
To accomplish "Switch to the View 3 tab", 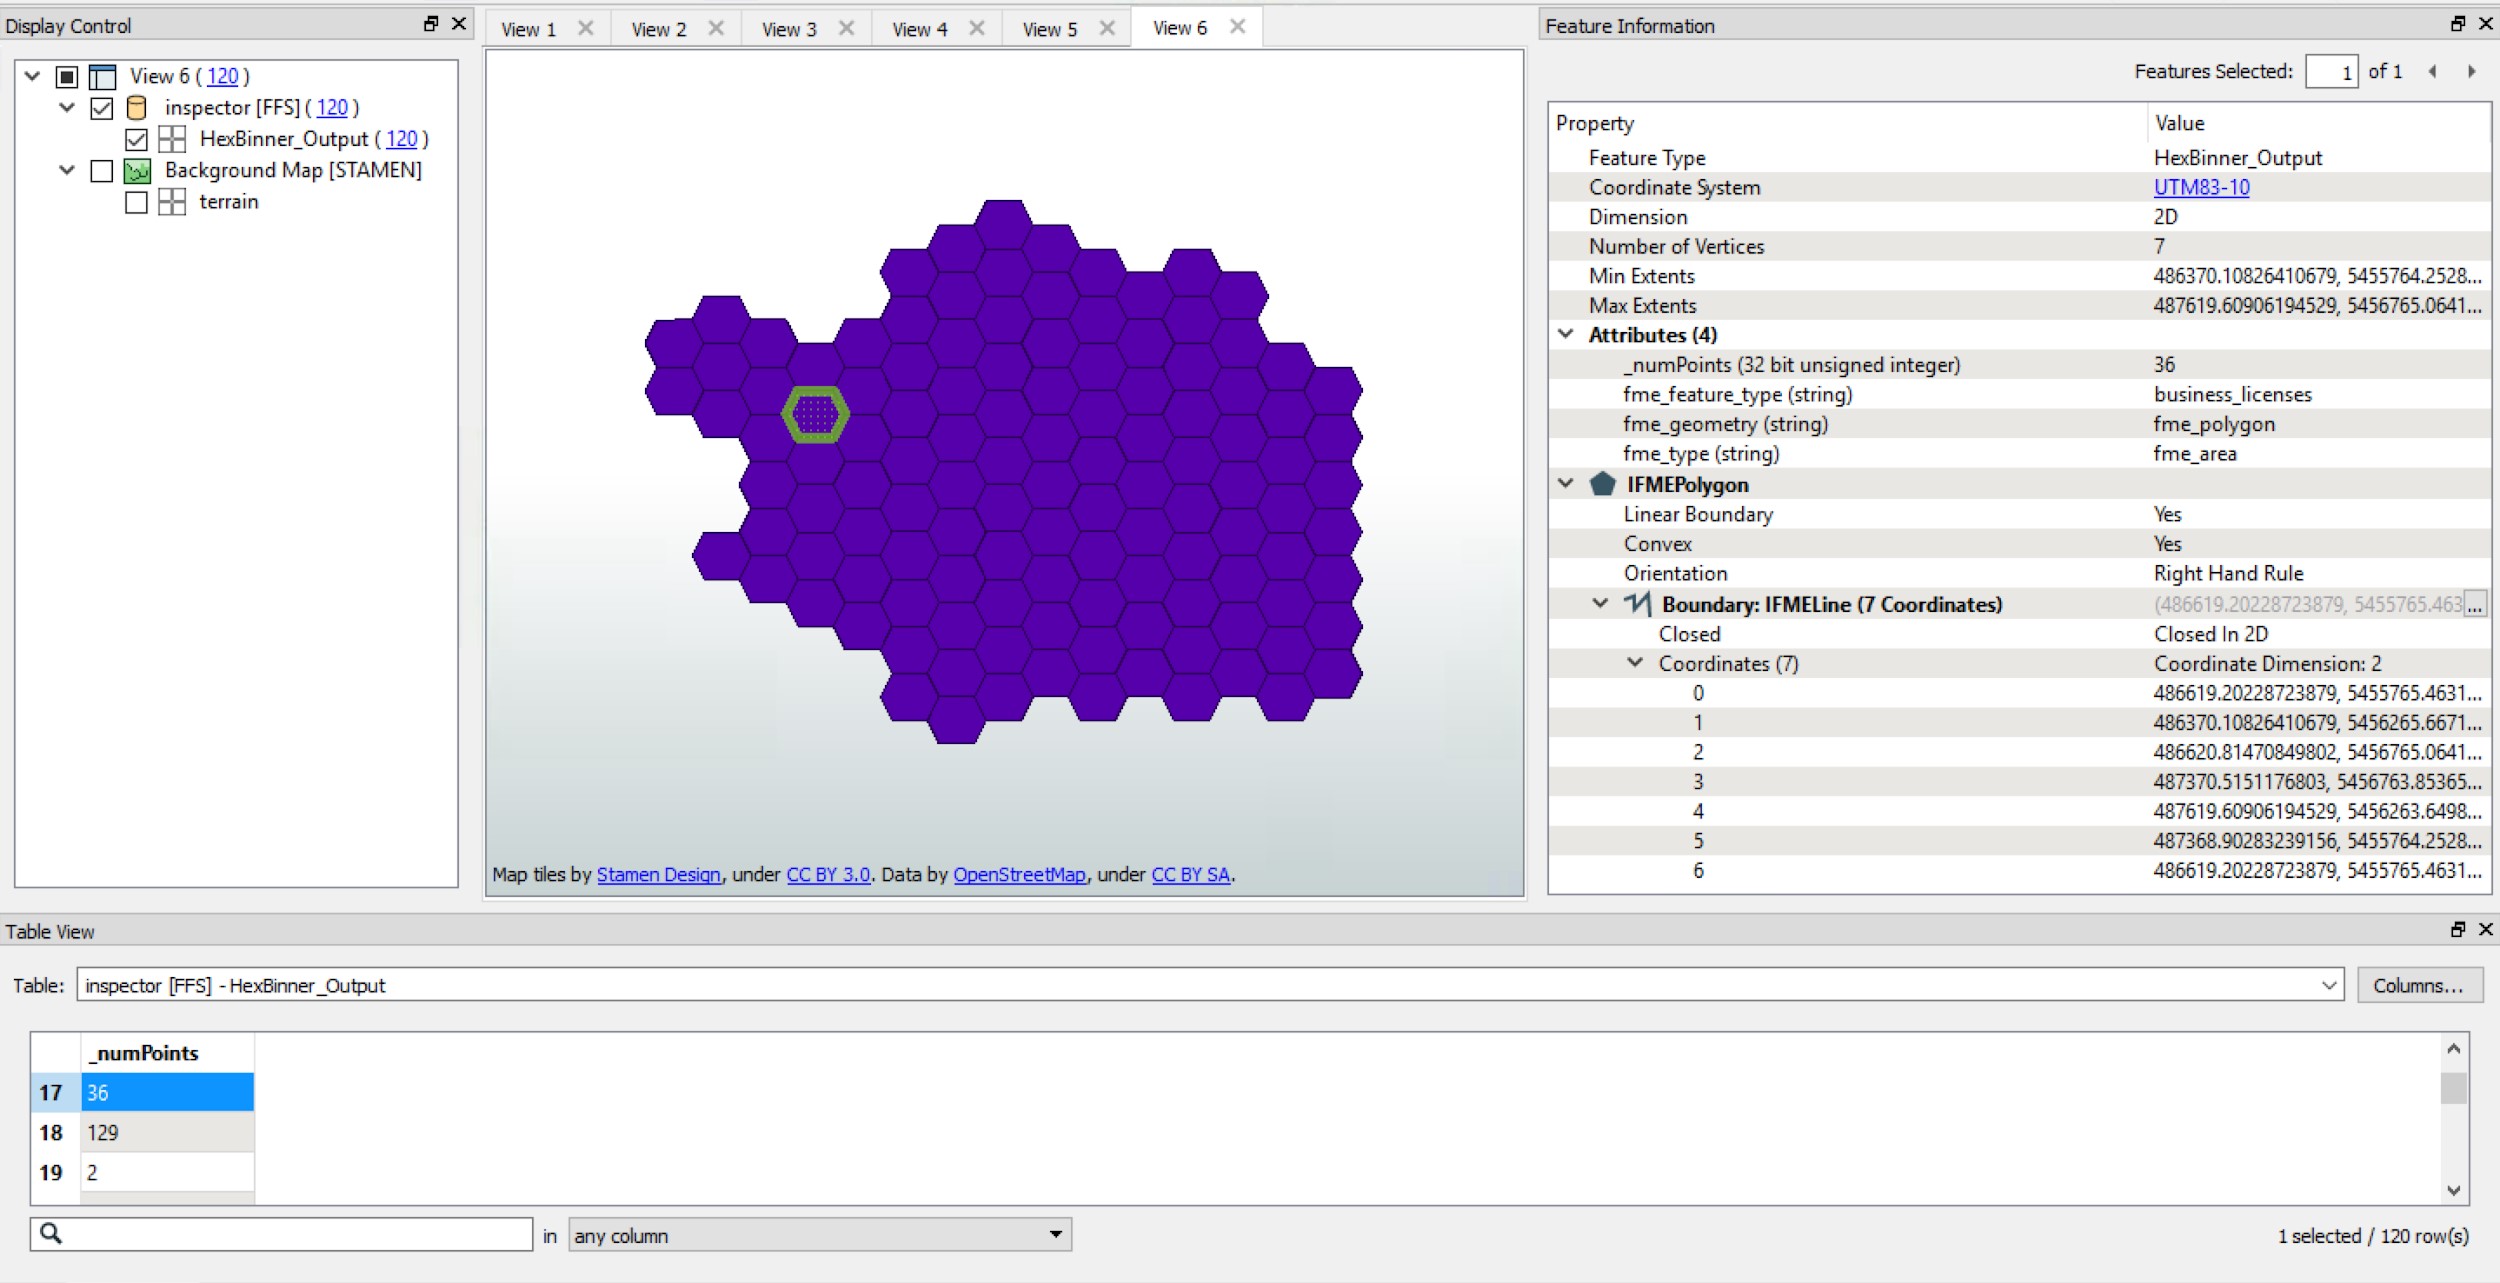I will pos(789,29).
